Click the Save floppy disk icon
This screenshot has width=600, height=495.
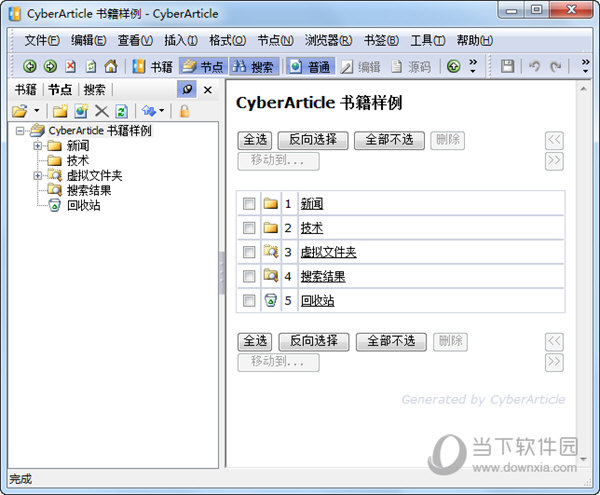coord(507,67)
